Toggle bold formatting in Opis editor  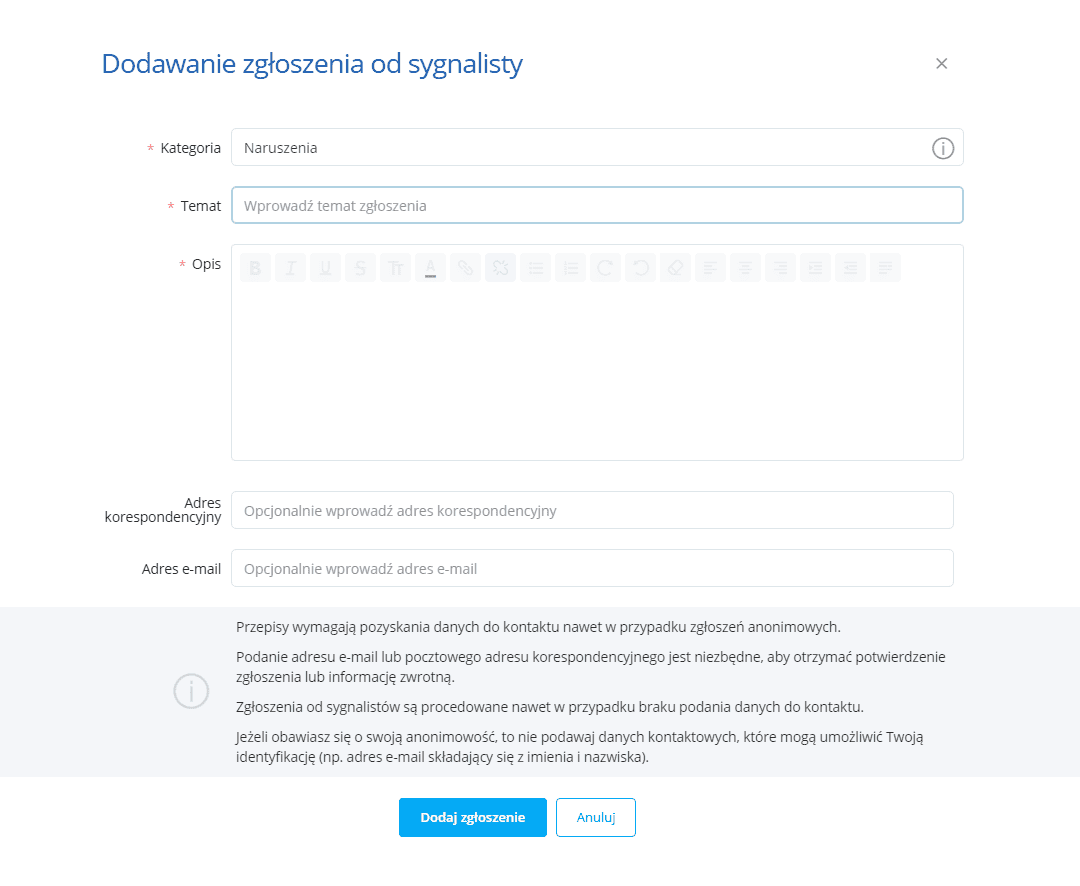click(x=255, y=267)
